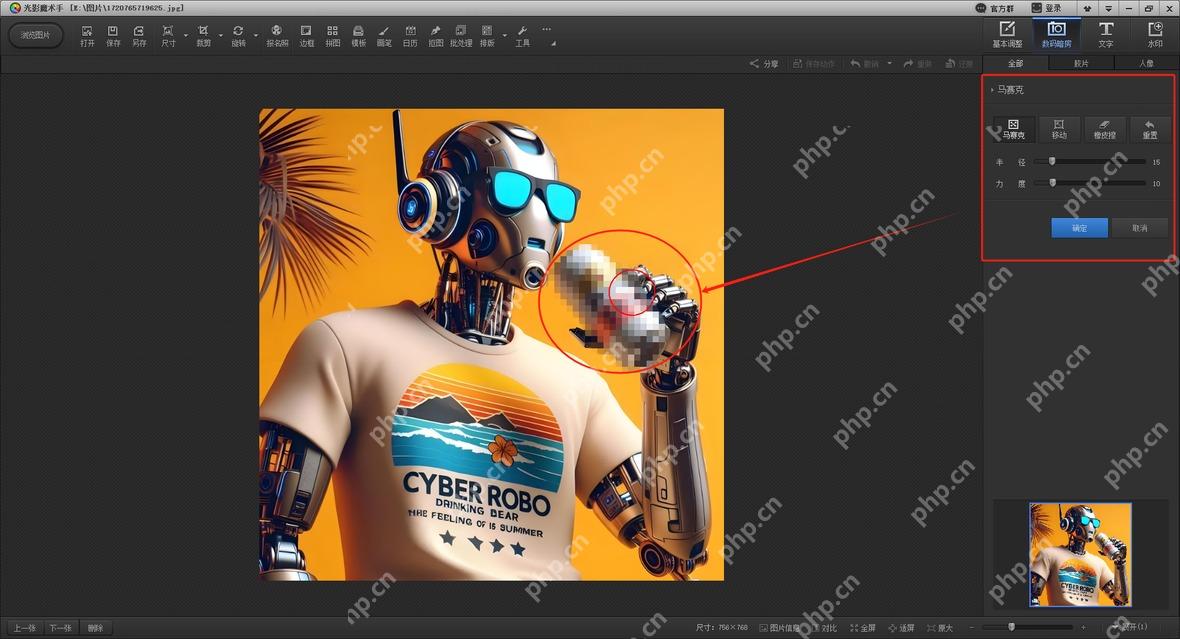
Task: Open the 边框 (Border) tool
Action: point(306,35)
